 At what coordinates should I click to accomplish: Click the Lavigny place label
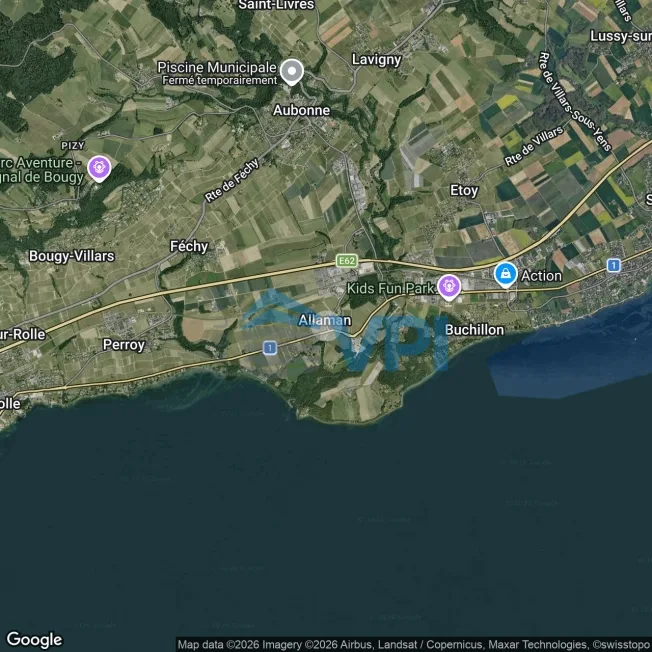tap(376, 60)
